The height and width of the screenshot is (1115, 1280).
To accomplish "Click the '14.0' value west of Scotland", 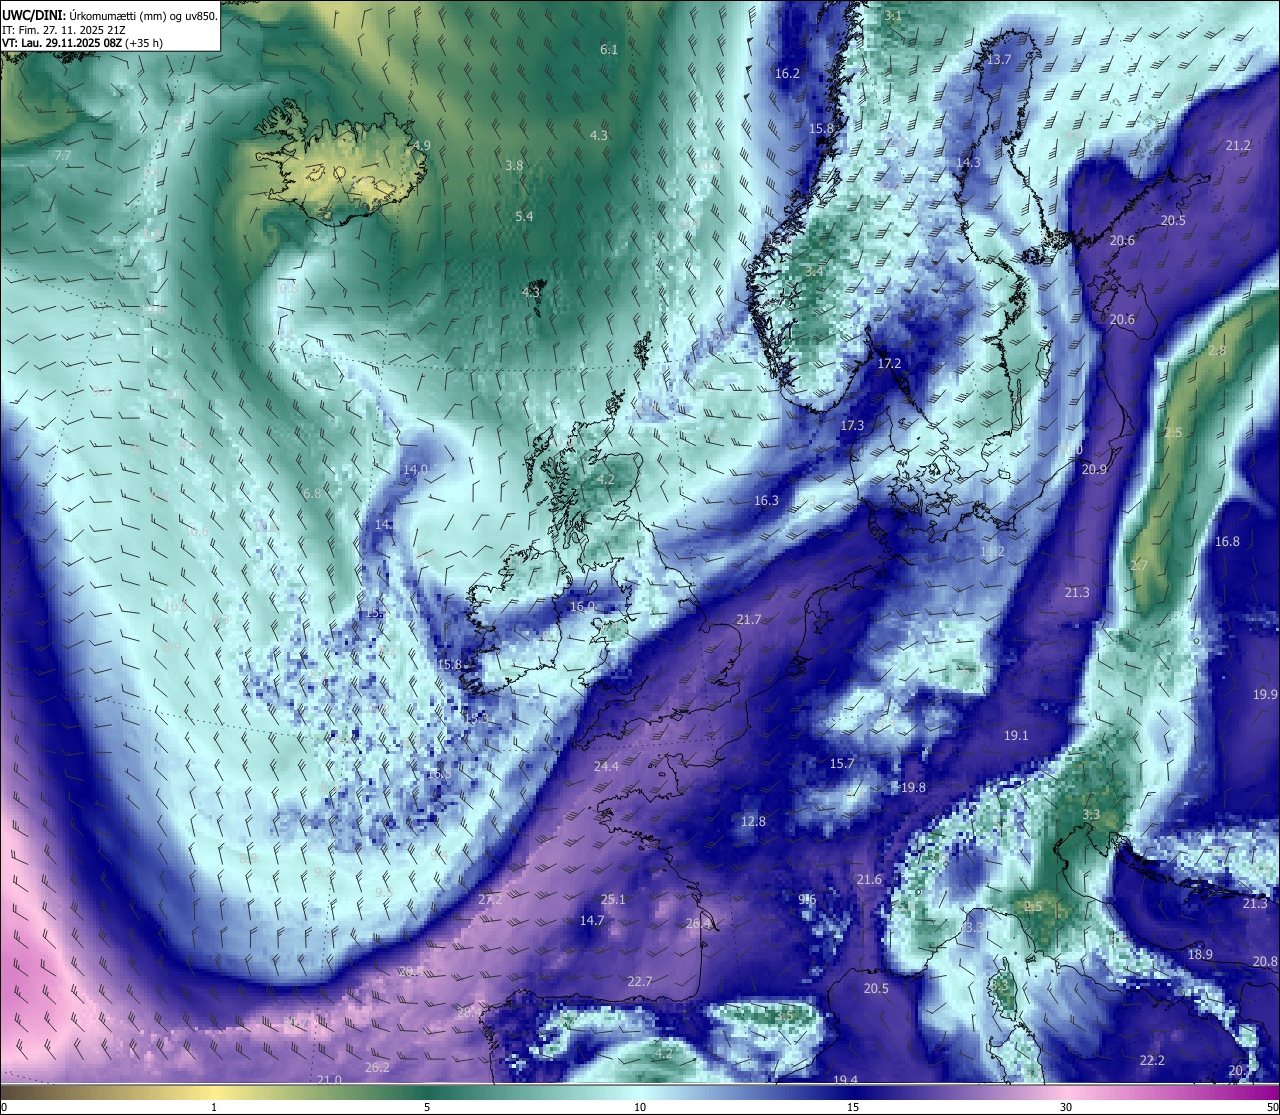I will click(415, 469).
